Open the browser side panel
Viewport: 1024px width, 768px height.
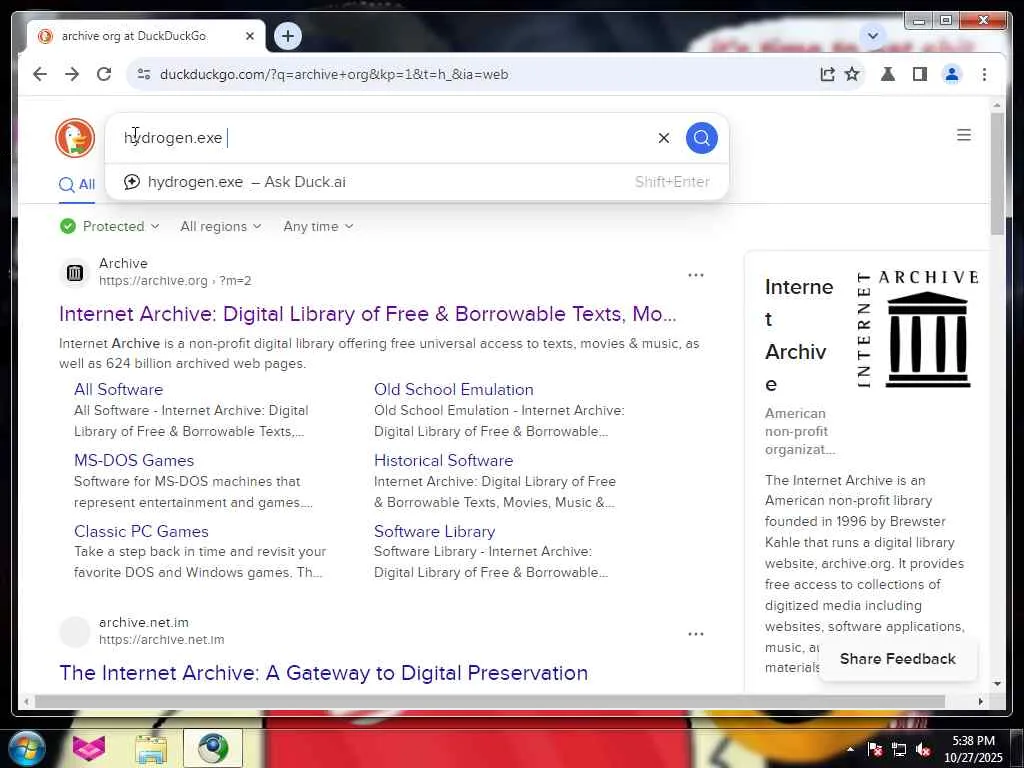click(x=920, y=74)
